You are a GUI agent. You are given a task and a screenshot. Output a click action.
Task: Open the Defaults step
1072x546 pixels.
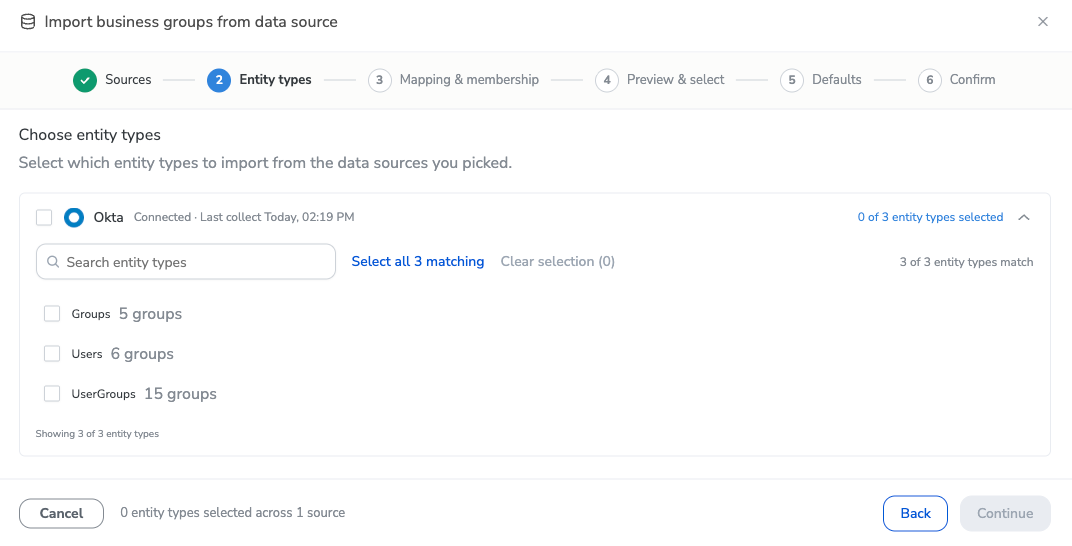tap(837, 80)
